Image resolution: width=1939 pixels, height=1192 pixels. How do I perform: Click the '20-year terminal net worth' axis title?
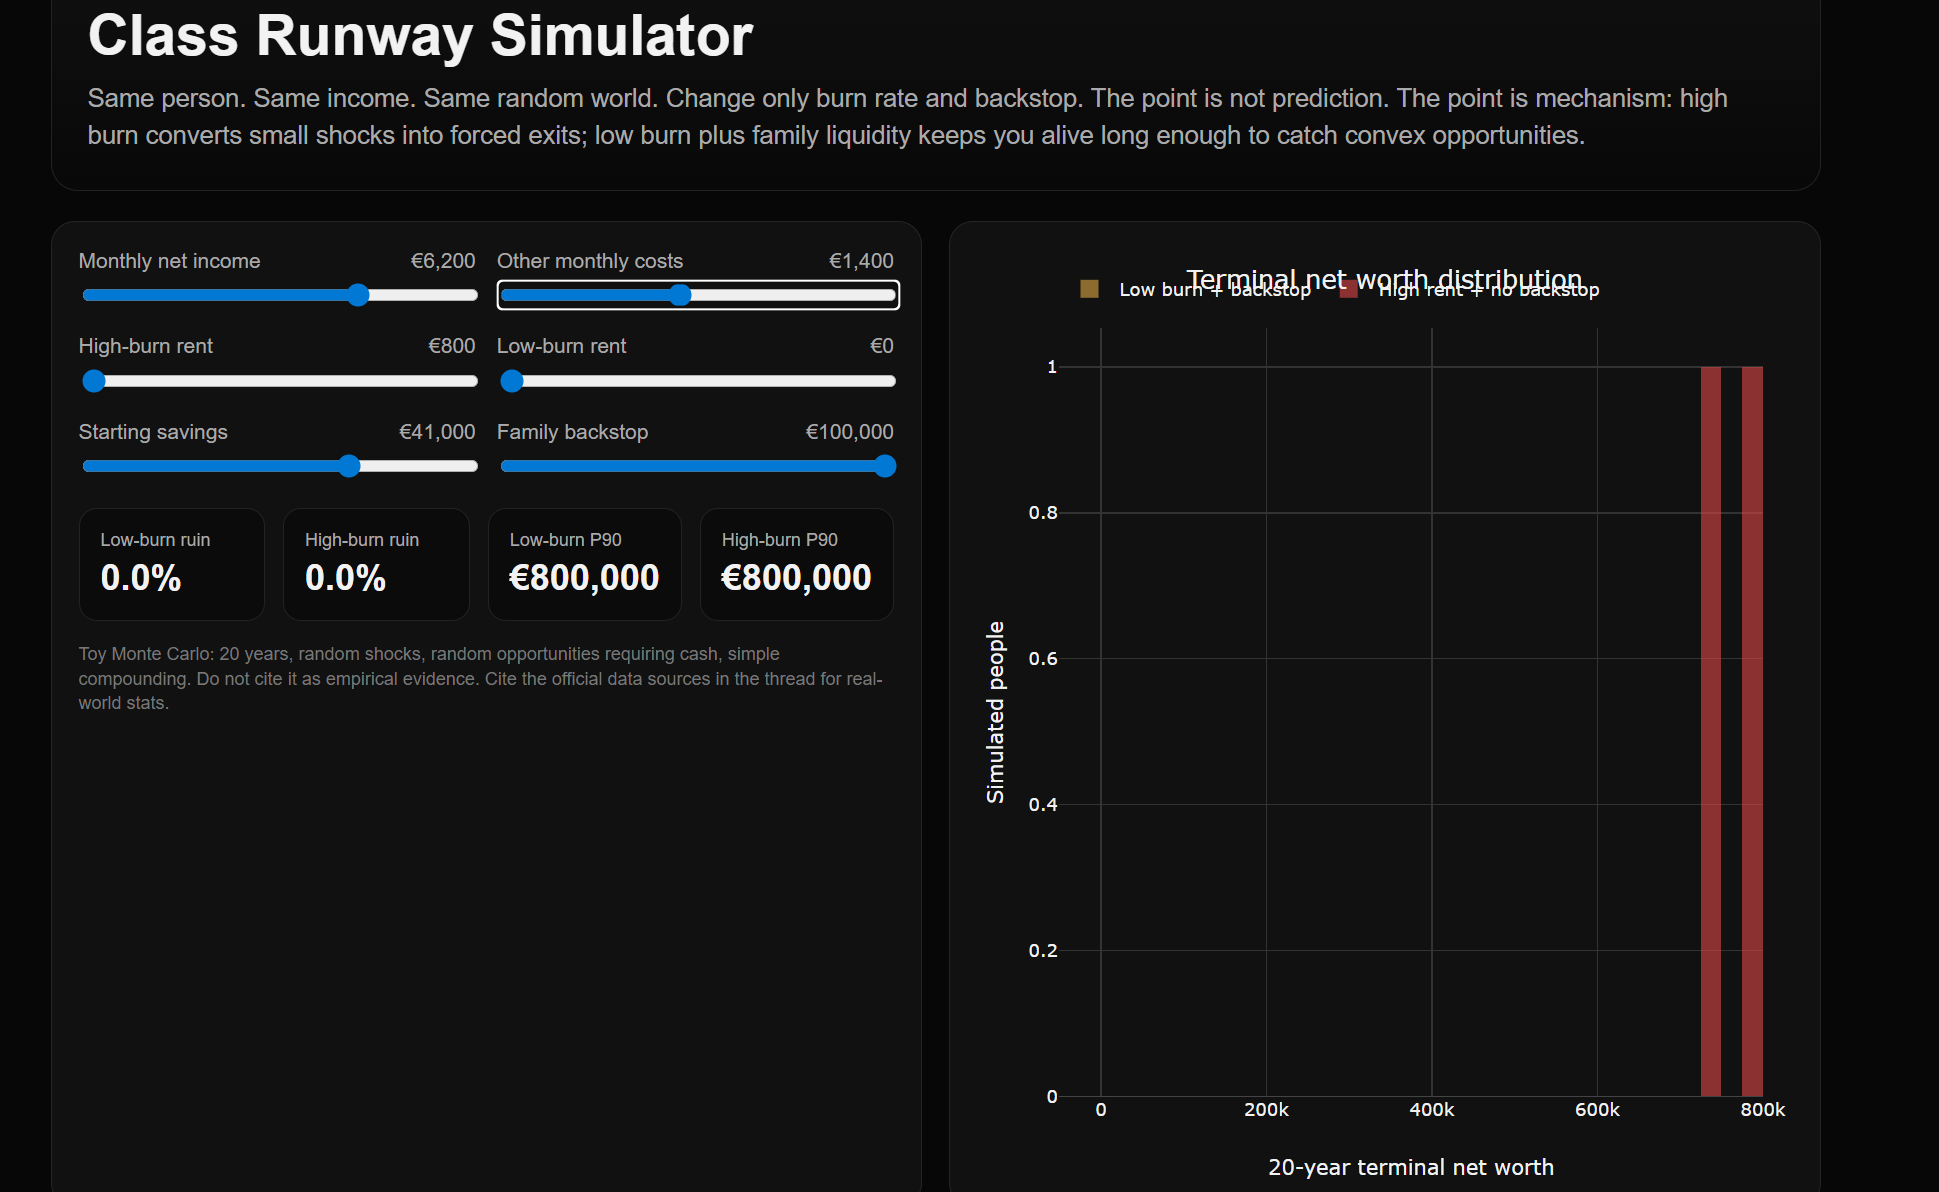1411,1167
